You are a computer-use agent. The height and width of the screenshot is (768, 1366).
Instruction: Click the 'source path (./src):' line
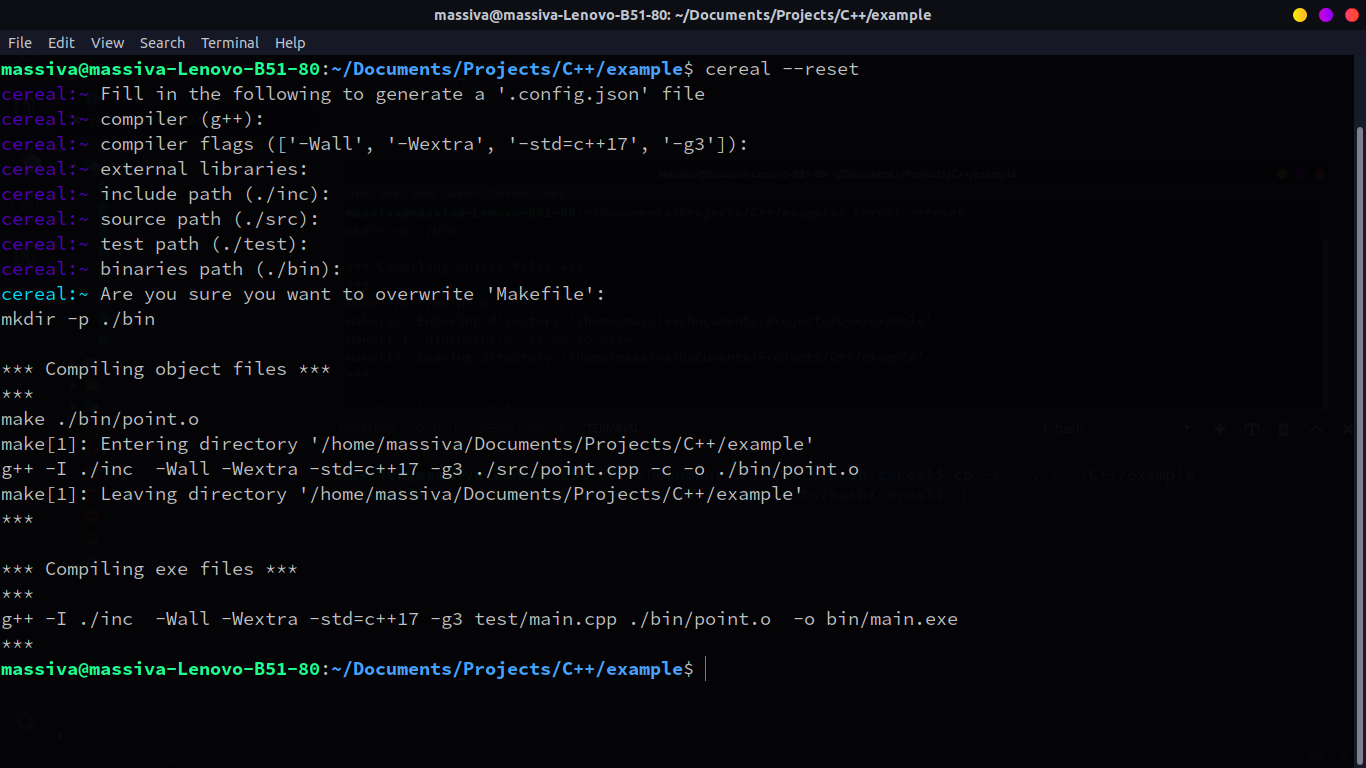tap(160, 219)
